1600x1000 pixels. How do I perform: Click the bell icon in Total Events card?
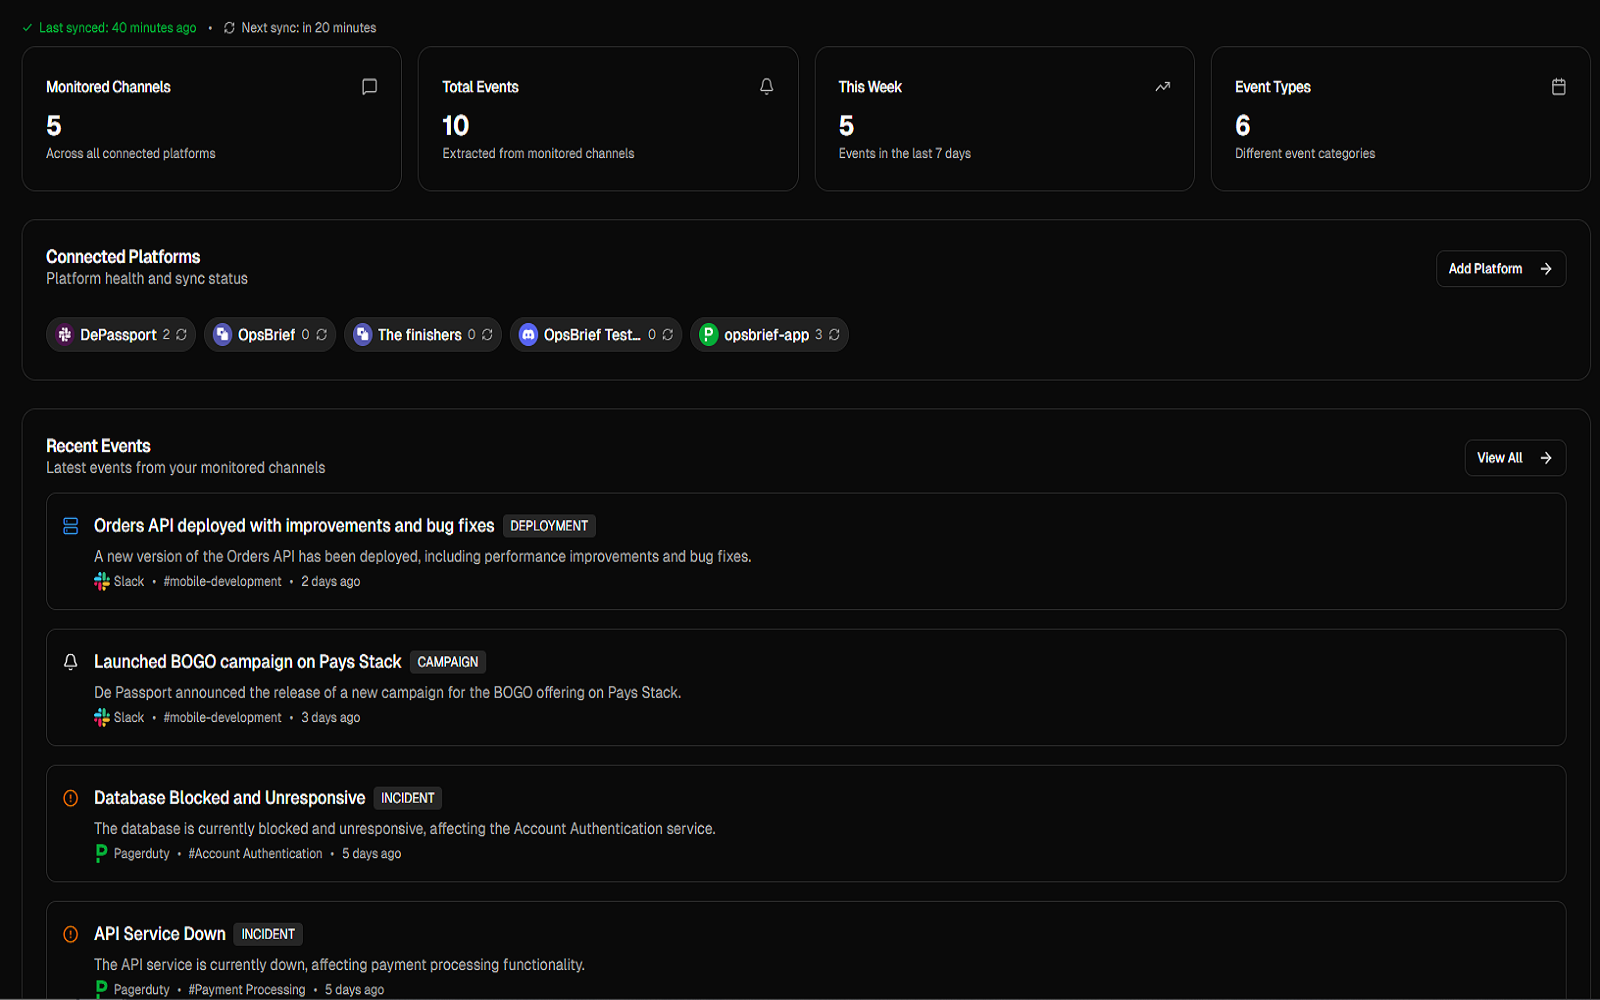pyautogui.click(x=766, y=87)
